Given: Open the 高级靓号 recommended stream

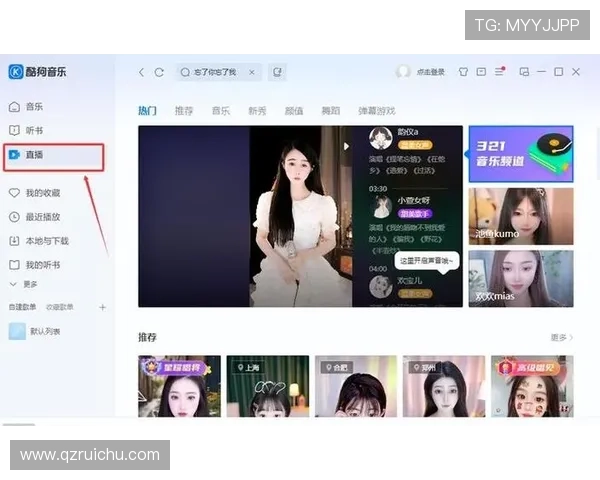Looking at the screenshot, I should click(x=532, y=386).
